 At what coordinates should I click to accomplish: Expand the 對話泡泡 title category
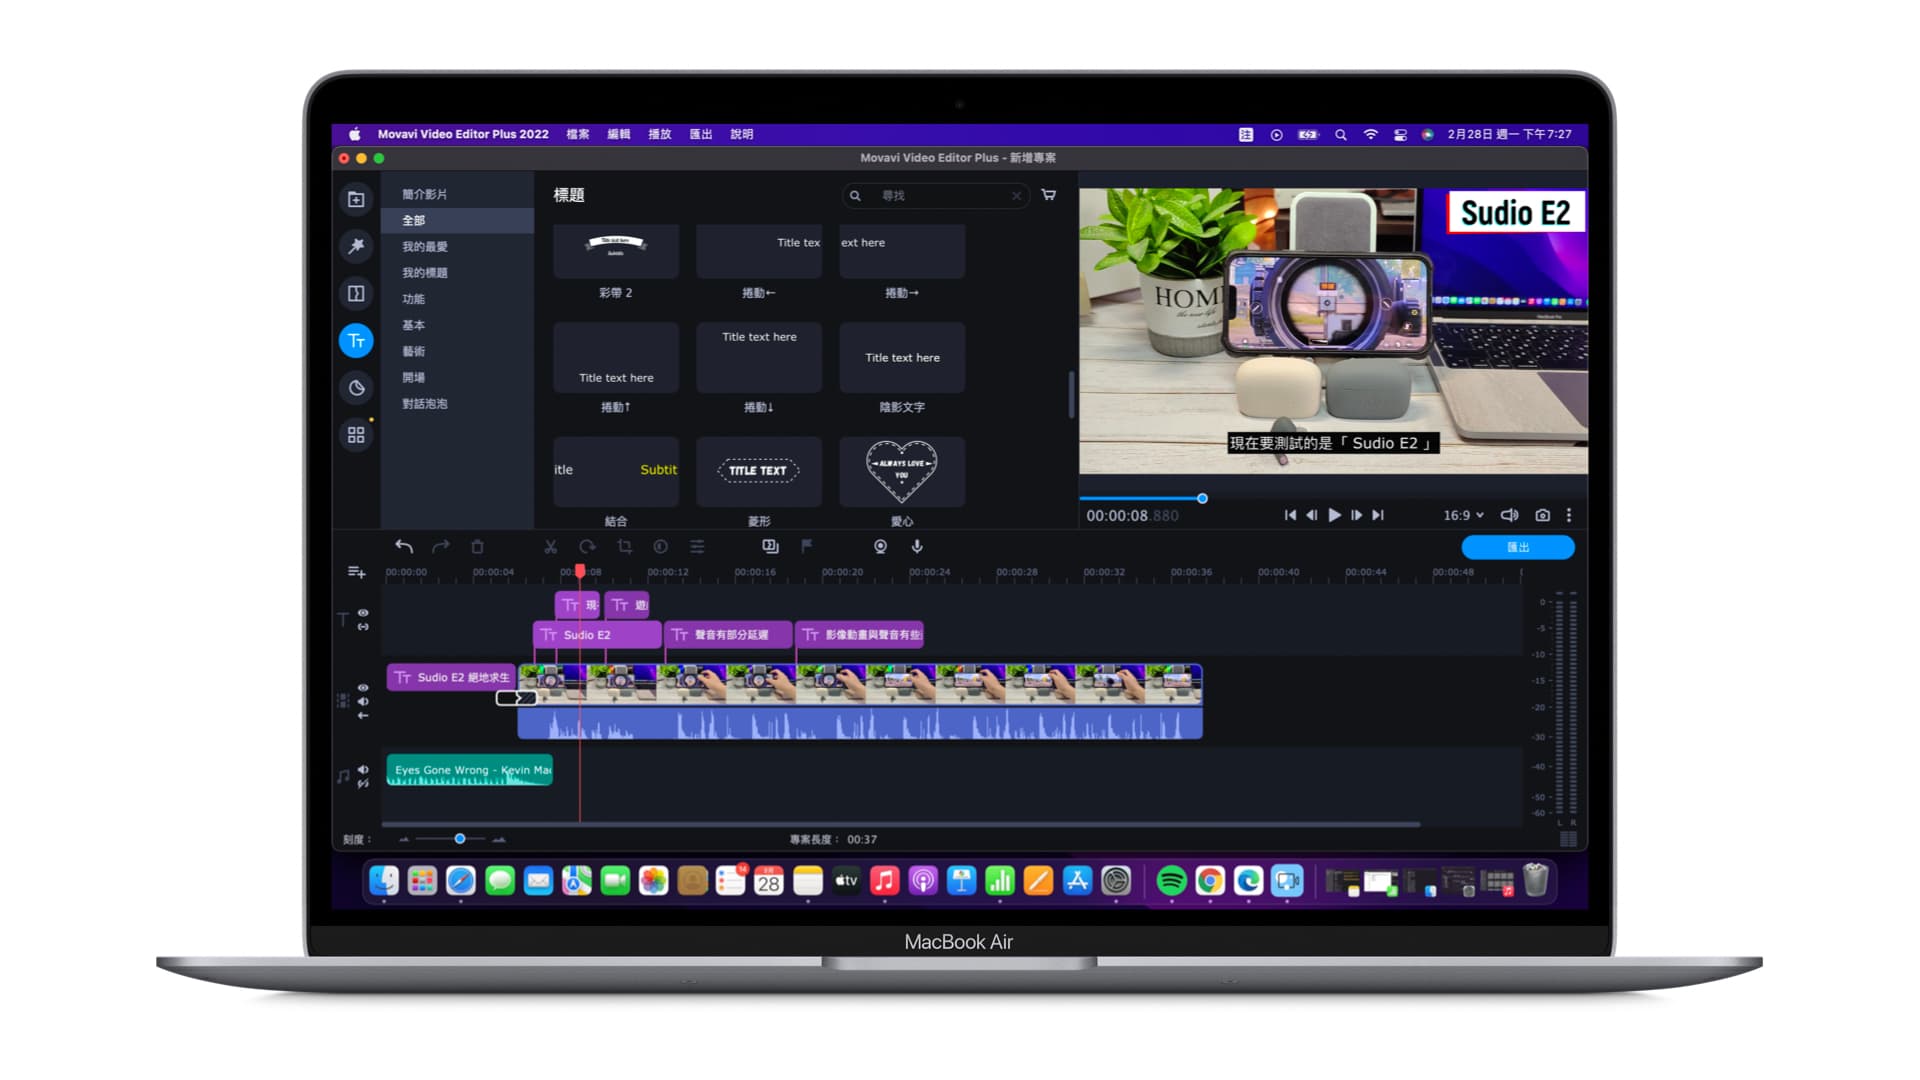[425, 402]
